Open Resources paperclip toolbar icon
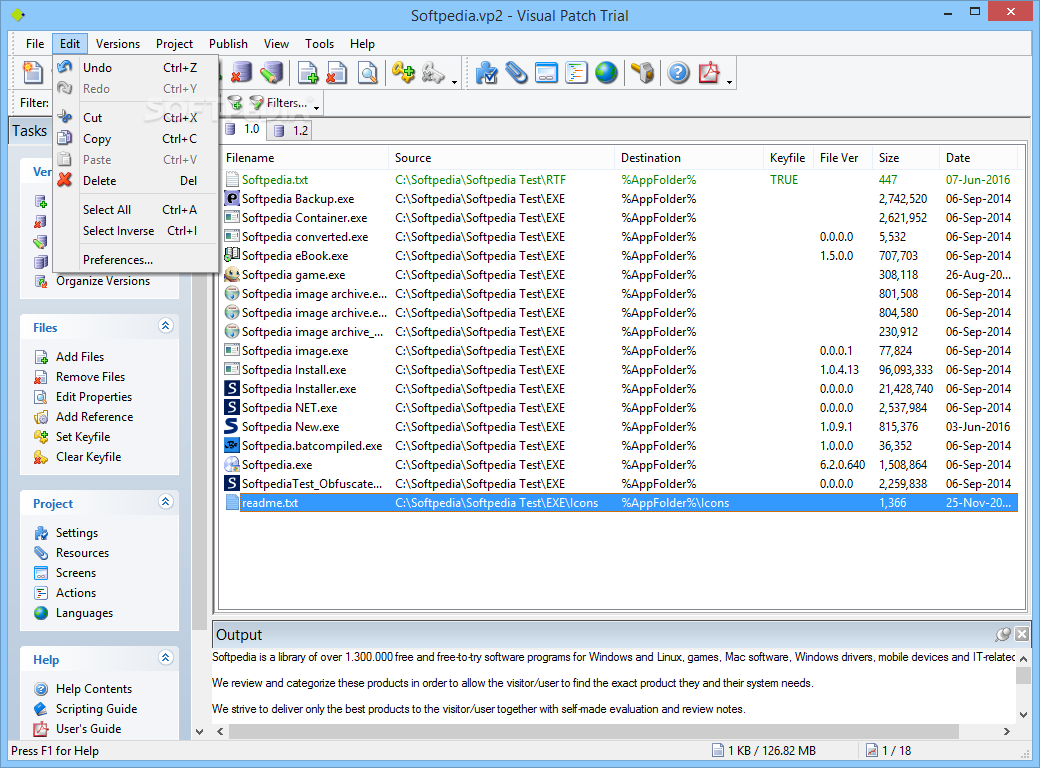 click(x=517, y=72)
